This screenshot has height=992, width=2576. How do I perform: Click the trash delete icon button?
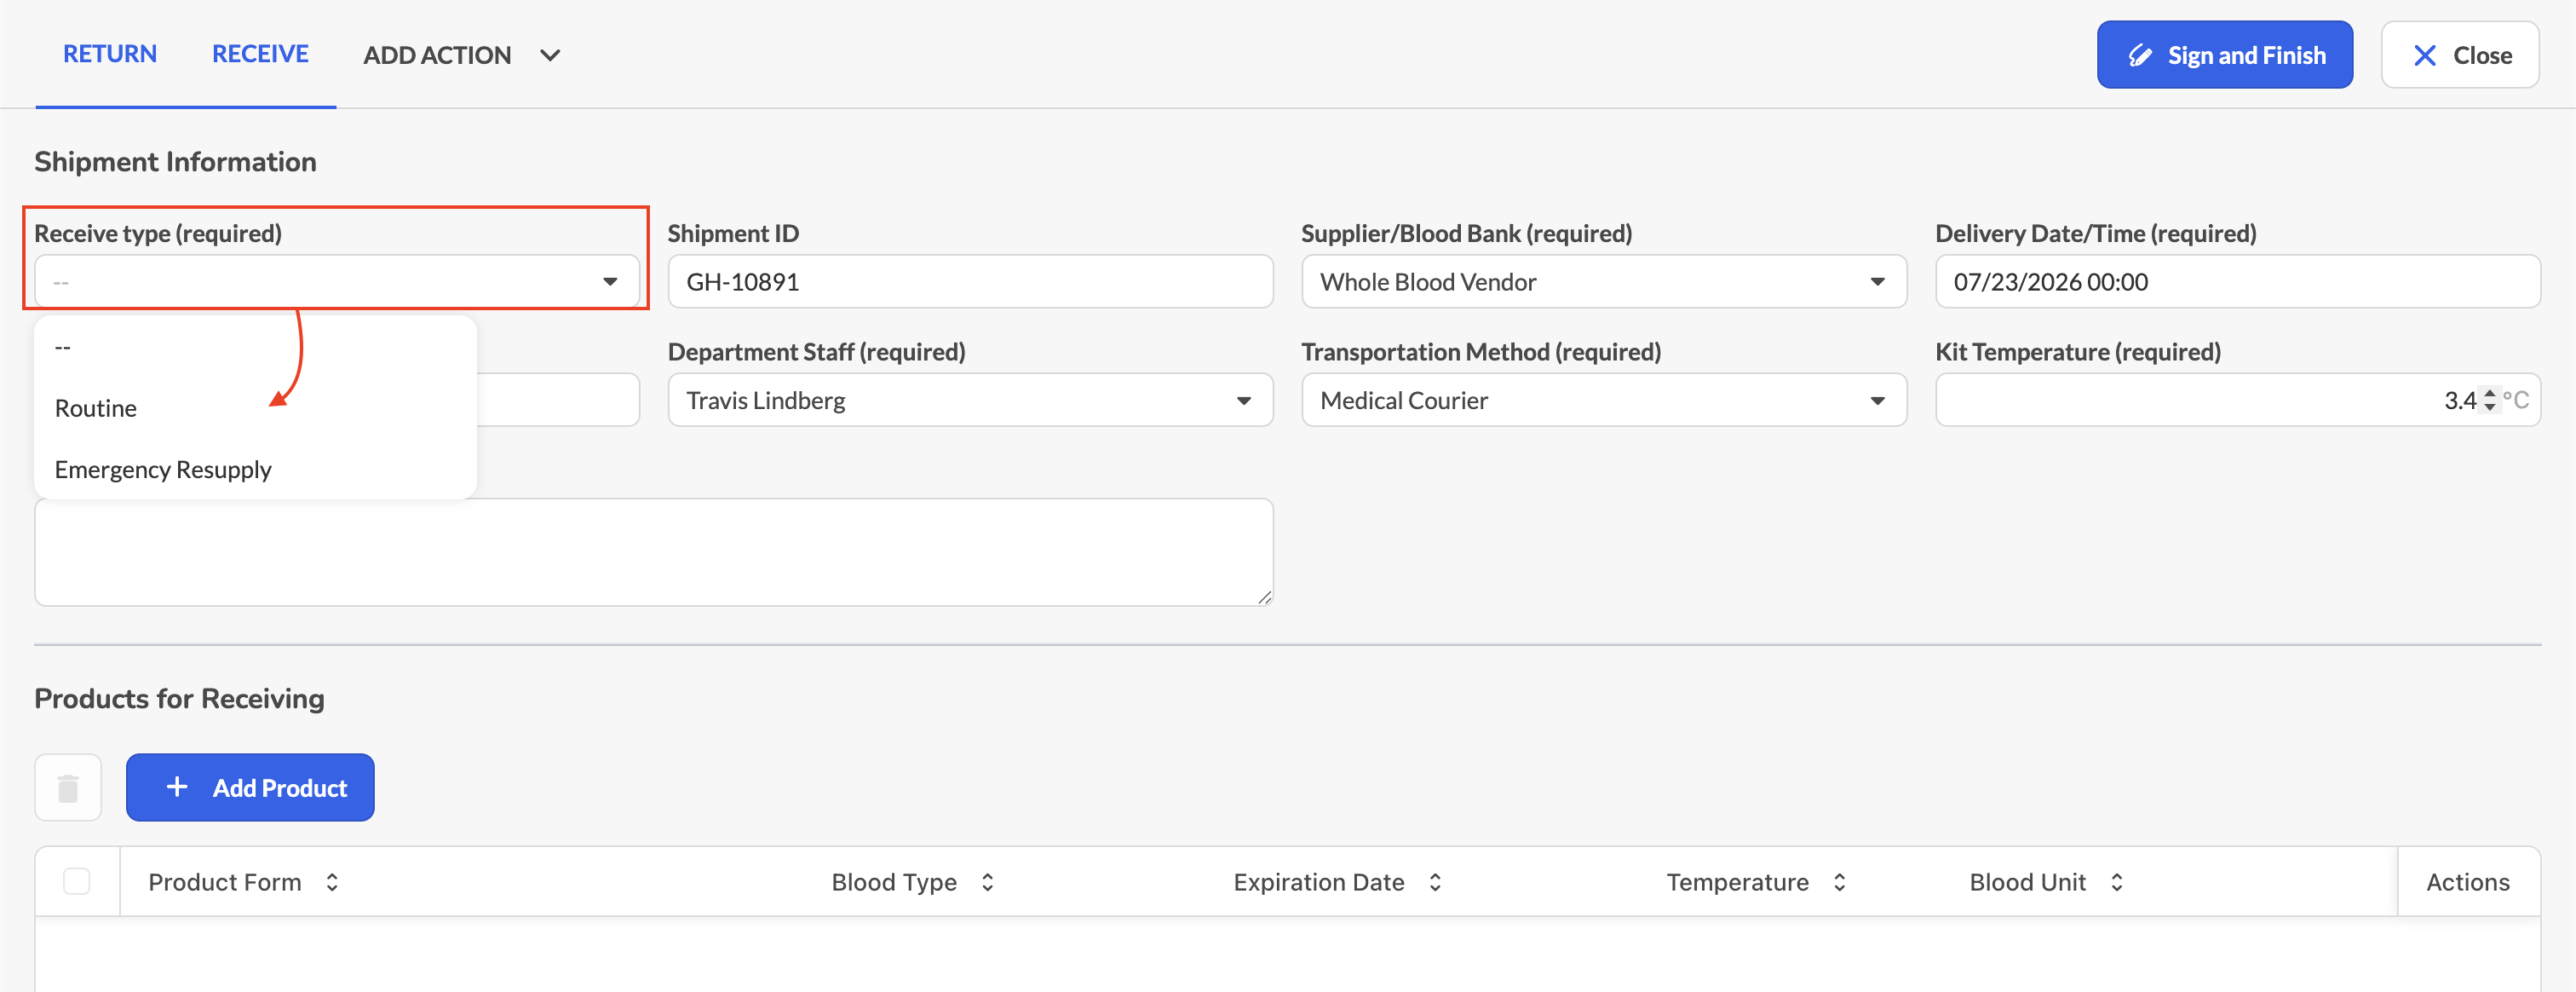(x=68, y=788)
